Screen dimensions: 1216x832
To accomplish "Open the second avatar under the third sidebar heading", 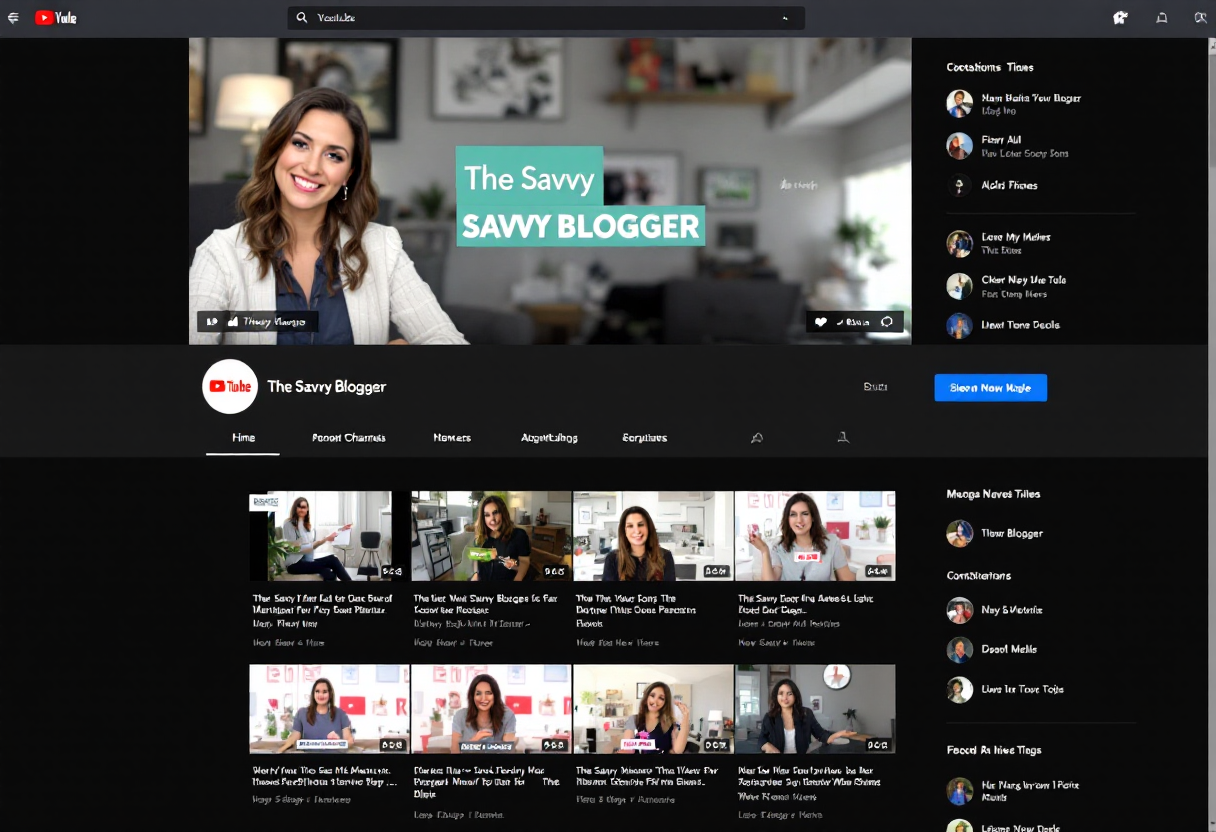I will point(960,650).
